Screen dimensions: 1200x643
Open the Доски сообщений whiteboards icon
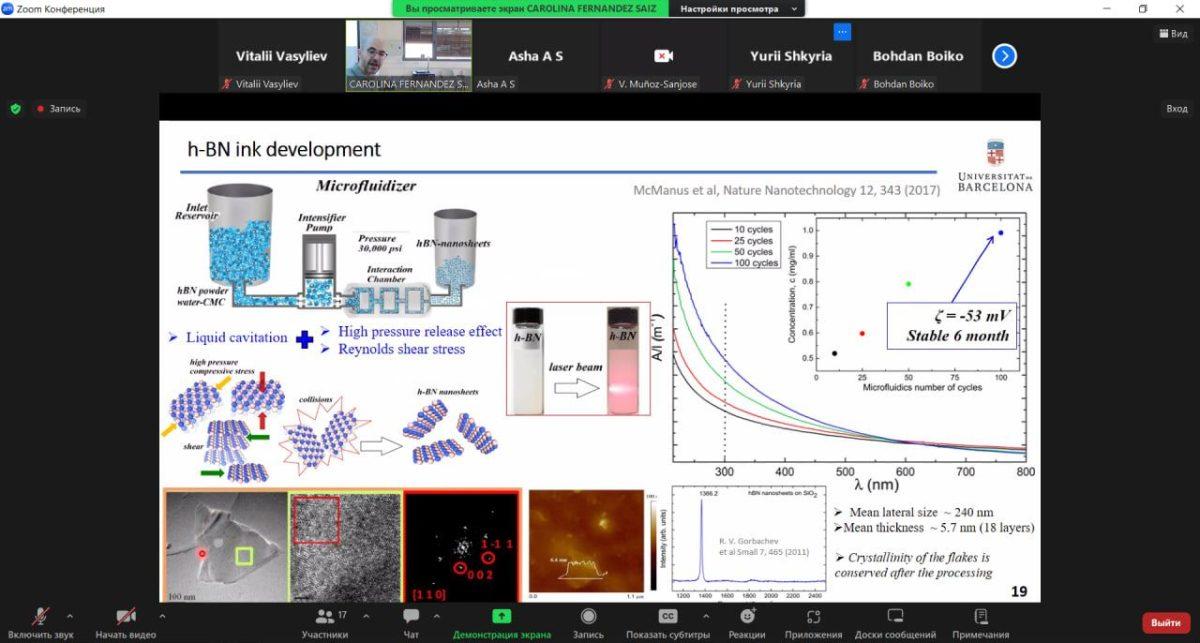tap(895, 617)
